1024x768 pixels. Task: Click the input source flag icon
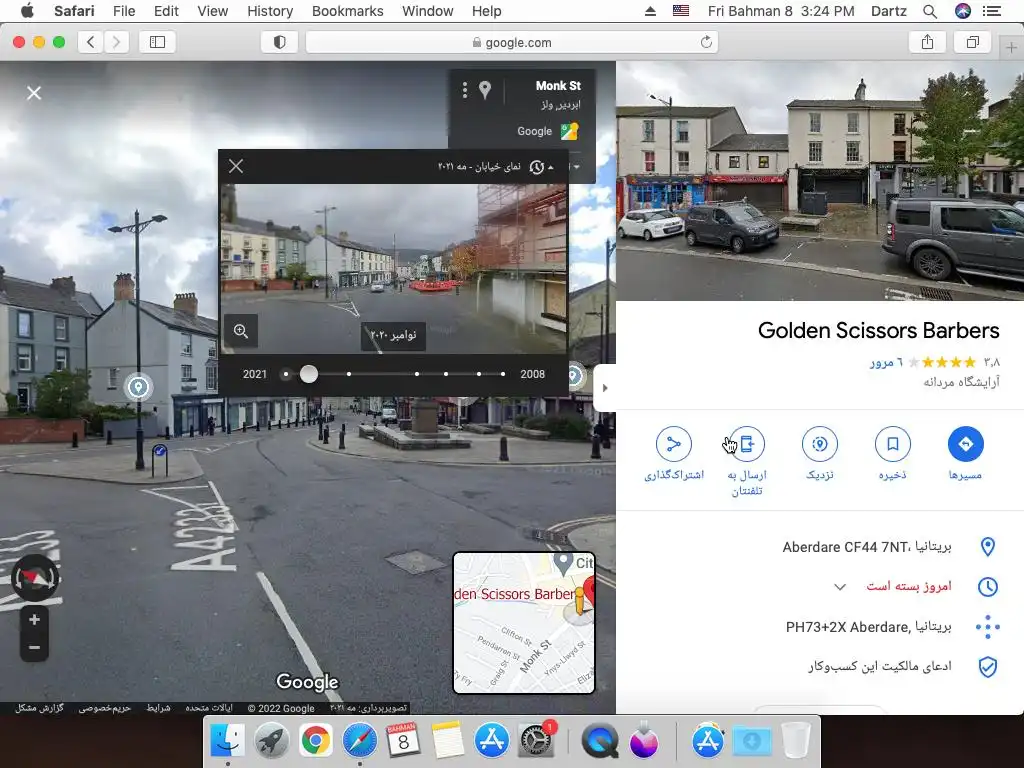pos(680,11)
